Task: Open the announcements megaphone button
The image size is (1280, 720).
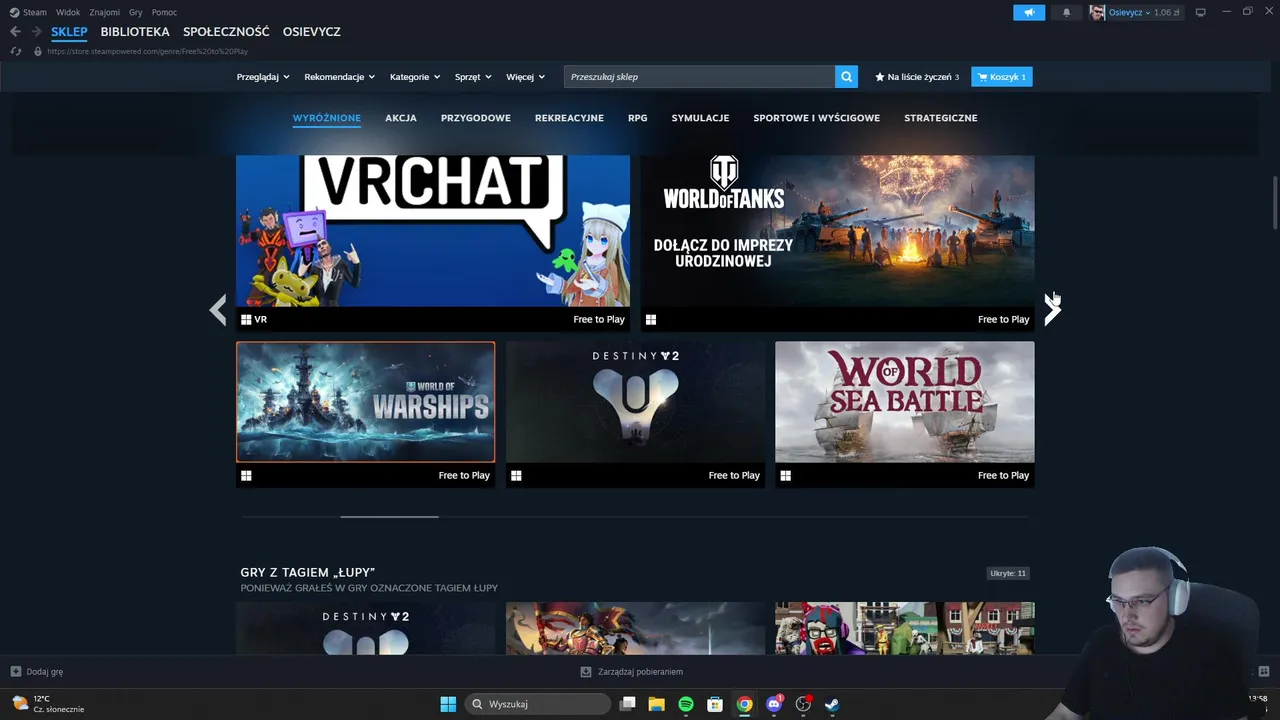Action: pyautogui.click(x=1029, y=12)
